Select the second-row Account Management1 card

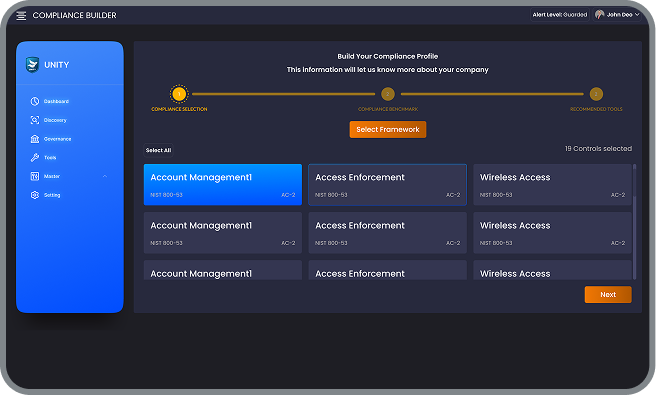coord(223,233)
